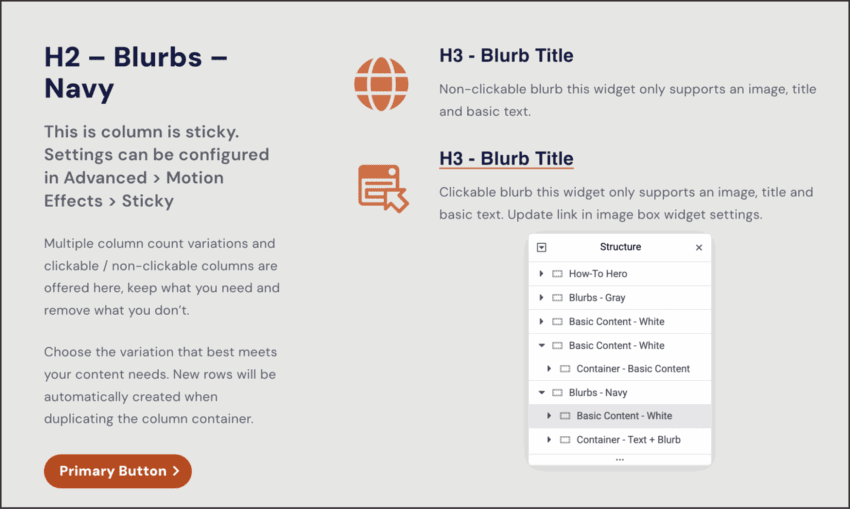This screenshot has height=509, width=850.
Task: Expand arrow on highlighted Basic Content - White row
Action: coord(549,416)
